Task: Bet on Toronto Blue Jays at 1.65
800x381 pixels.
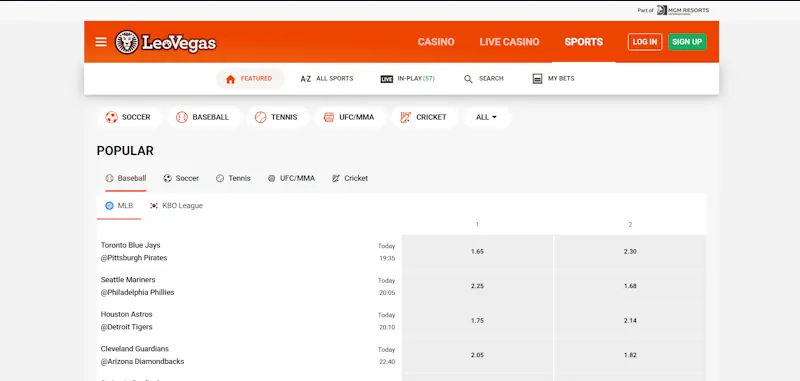Action: (477, 251)
